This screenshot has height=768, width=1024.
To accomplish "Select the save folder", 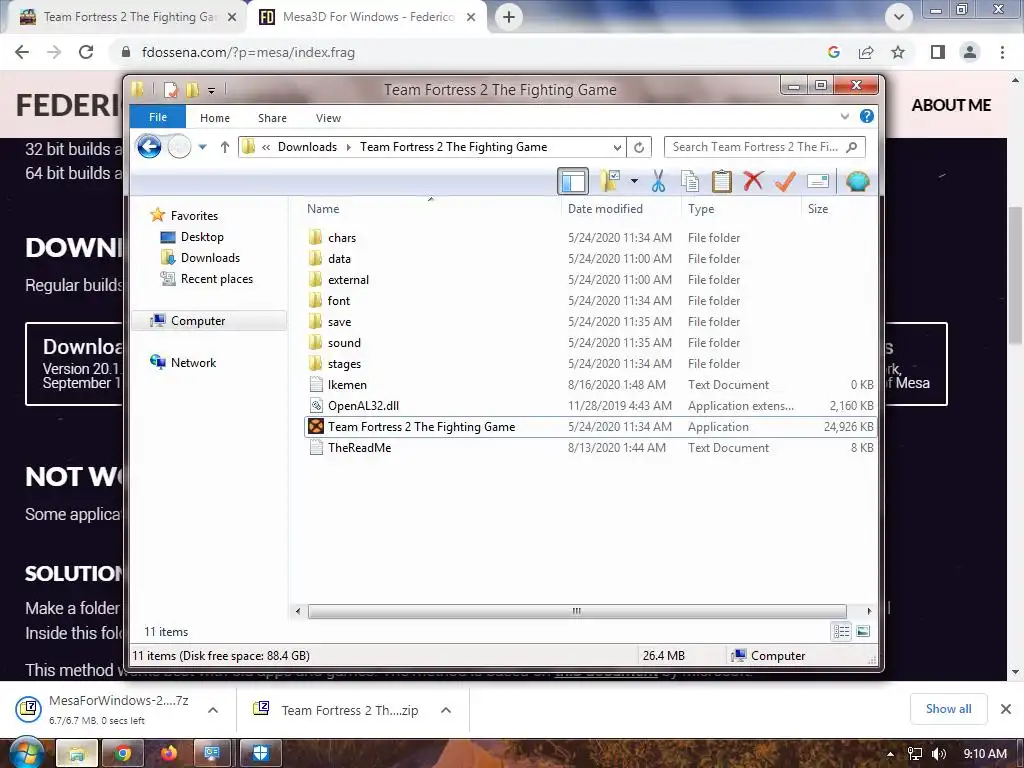I will (590, 321).
